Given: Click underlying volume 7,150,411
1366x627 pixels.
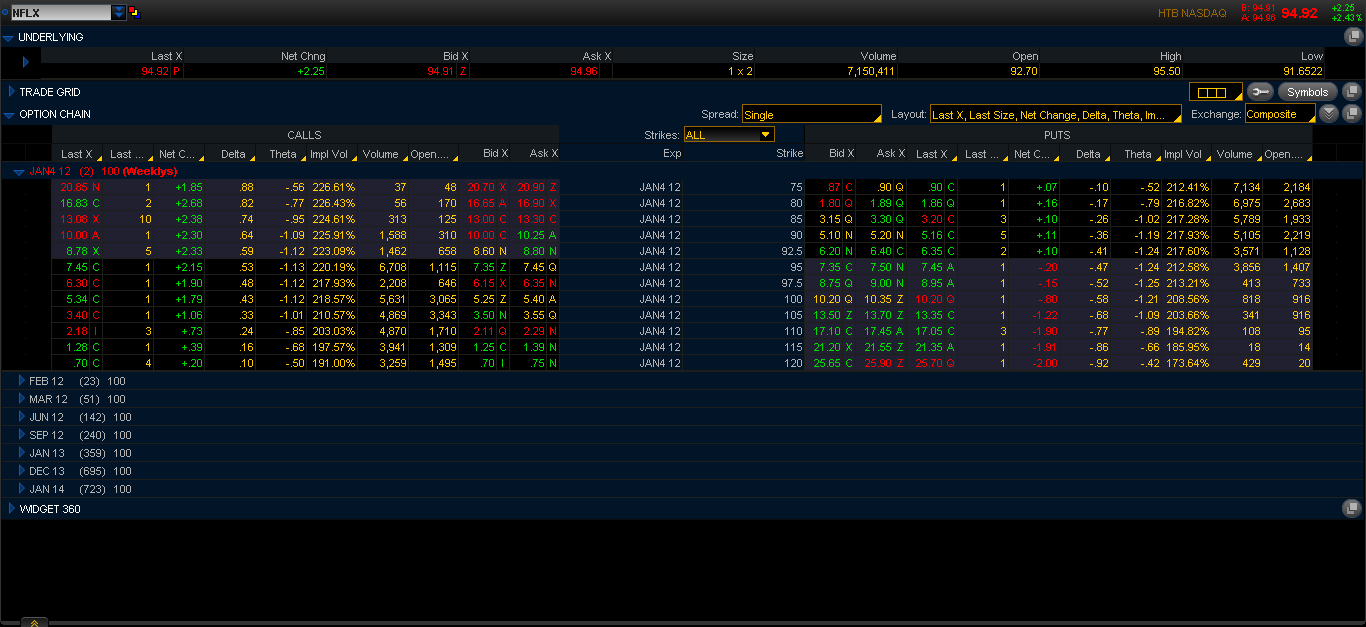Looking at the screenshot, I should [x=871, y=71].
